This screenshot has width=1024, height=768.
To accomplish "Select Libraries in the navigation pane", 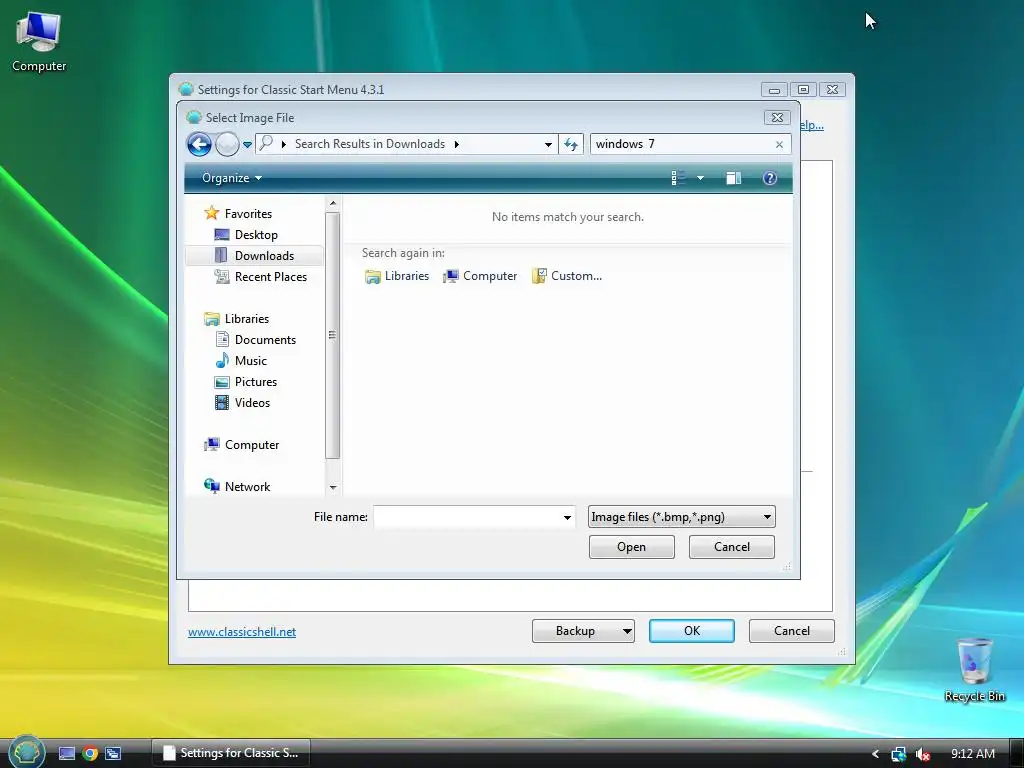I will 247,319.
